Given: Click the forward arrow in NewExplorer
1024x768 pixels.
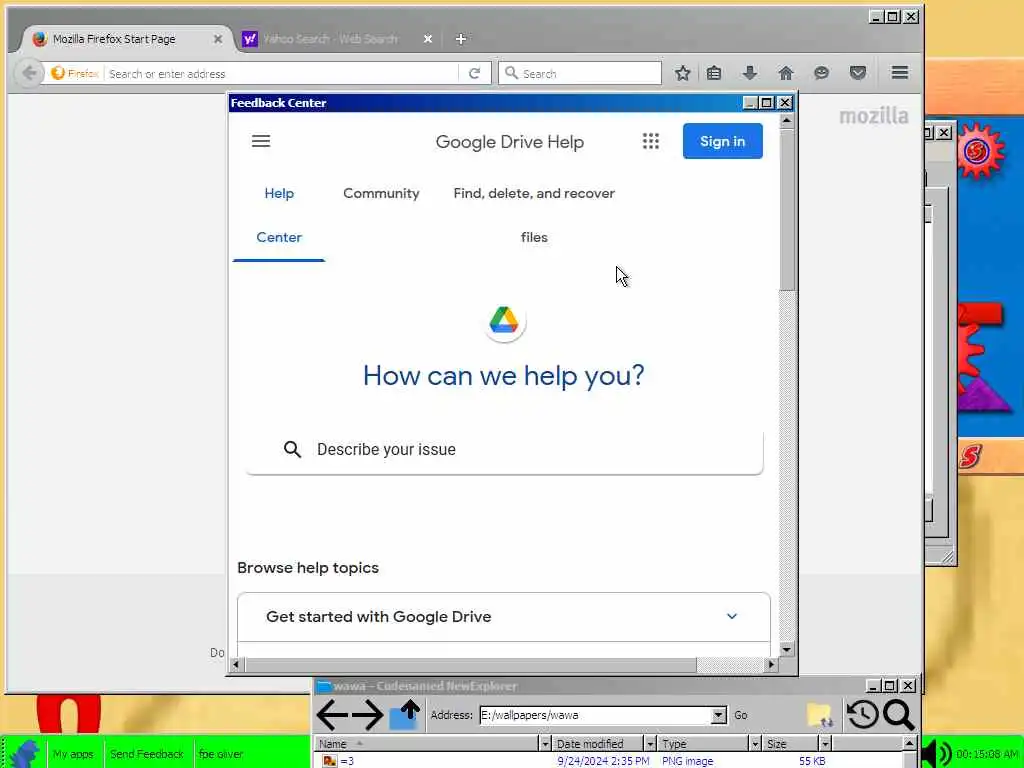Looking at the screenshot, I should point(368,715).
